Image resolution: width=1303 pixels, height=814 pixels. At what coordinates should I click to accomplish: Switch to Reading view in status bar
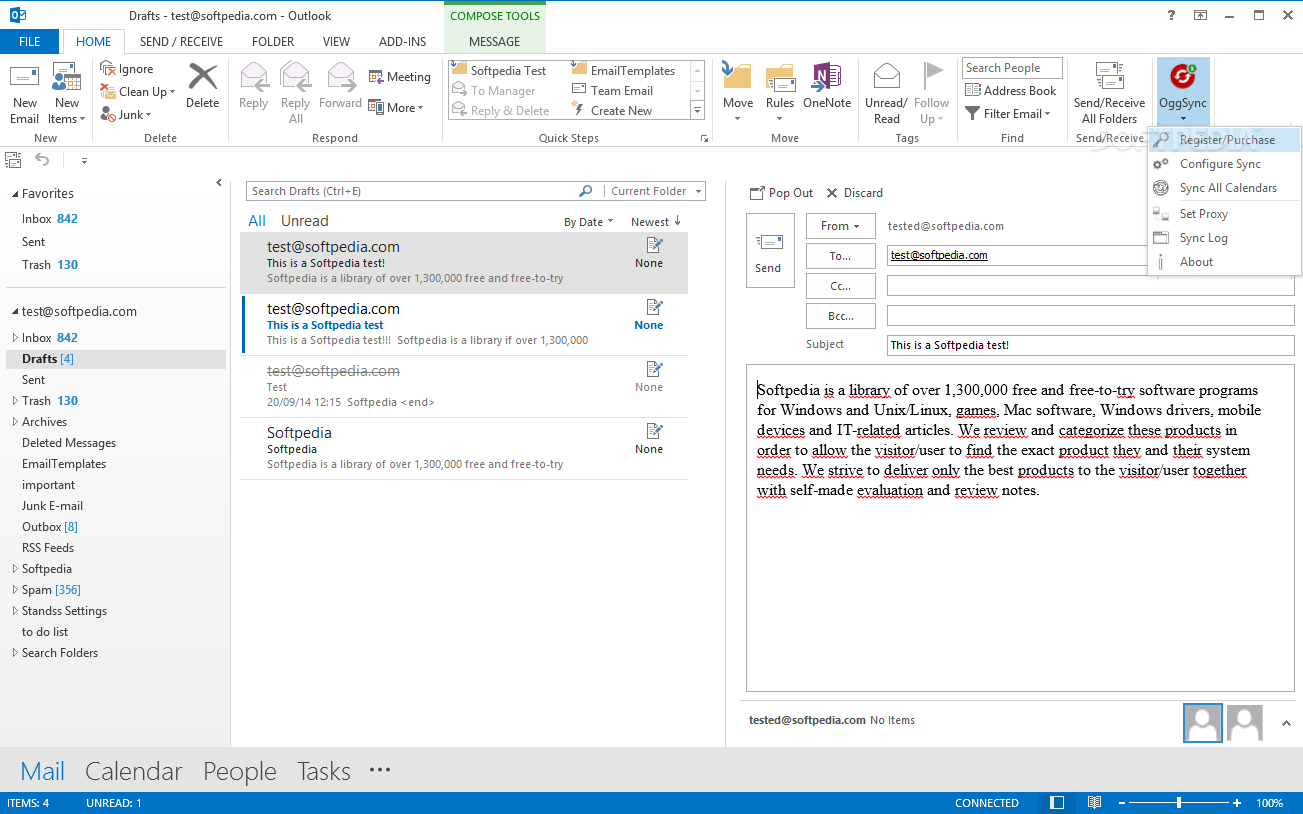click(1095, 802)
